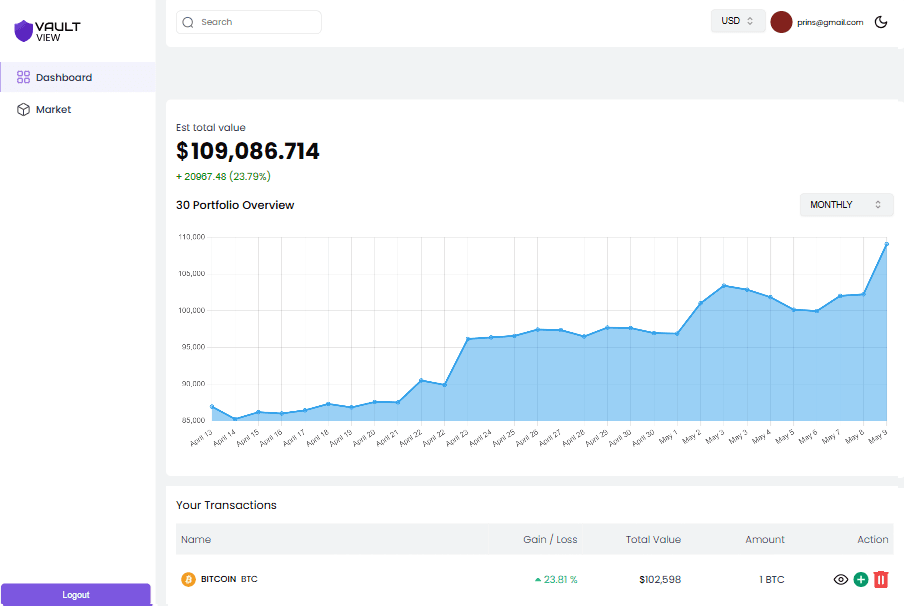
Task: Click the Dashboard grid icon in sidebar
Action: [x=23, y=77]
